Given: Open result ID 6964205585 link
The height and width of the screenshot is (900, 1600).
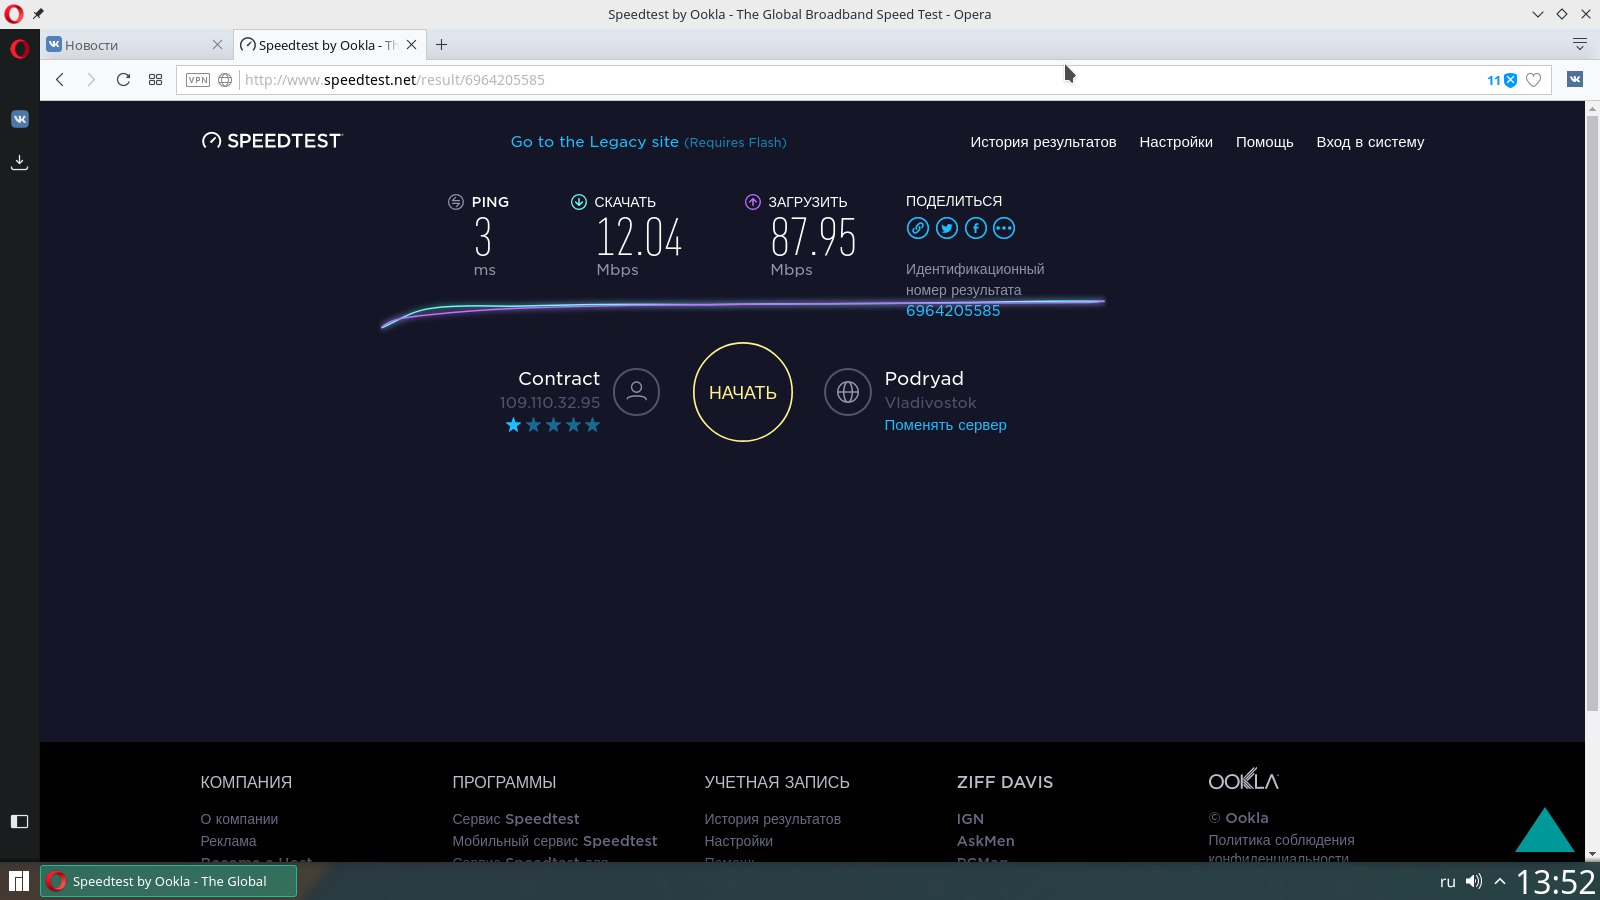Looking at the screenshot, I should (x=953, y=311).
